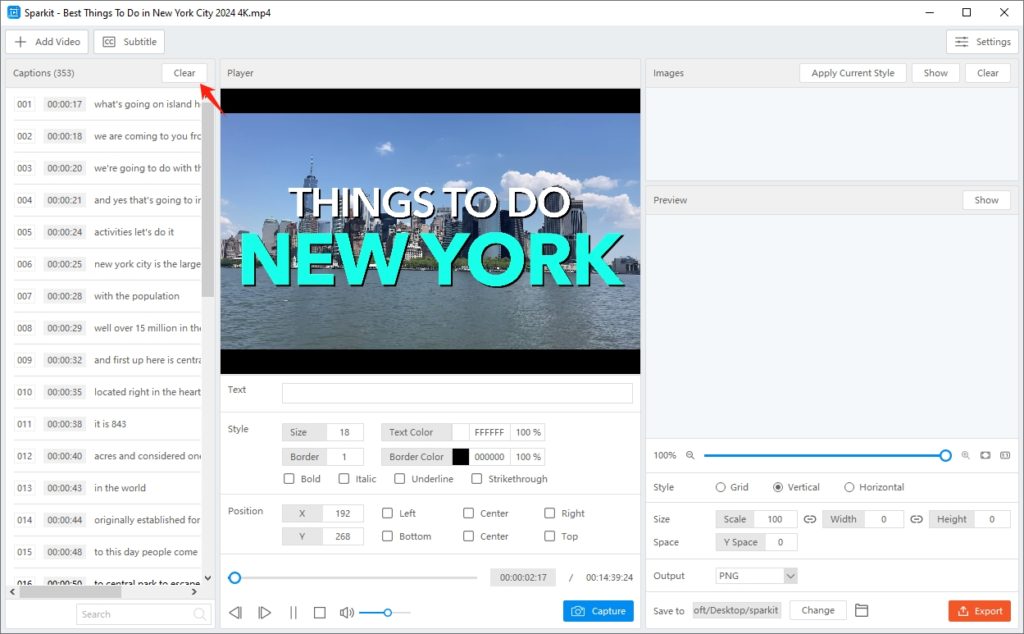Click Show in the Images panel header
The height and width of the screenshot is (634, 1024).
(x=935, y=73)
